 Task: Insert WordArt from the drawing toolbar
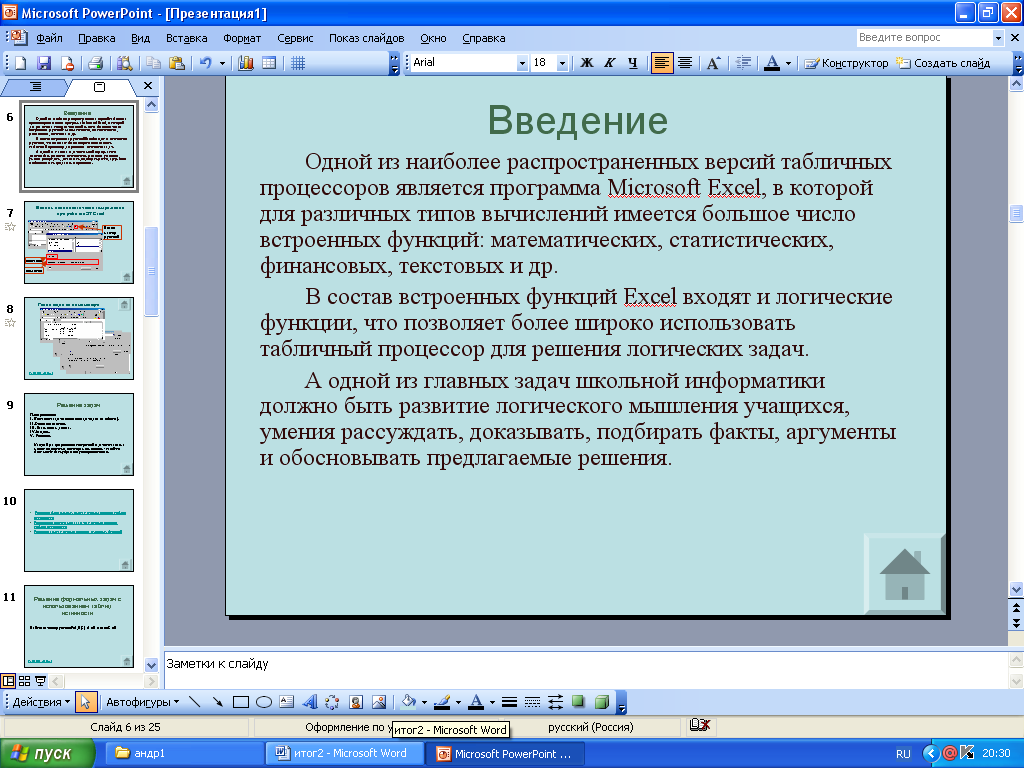[x=310, y=702]
